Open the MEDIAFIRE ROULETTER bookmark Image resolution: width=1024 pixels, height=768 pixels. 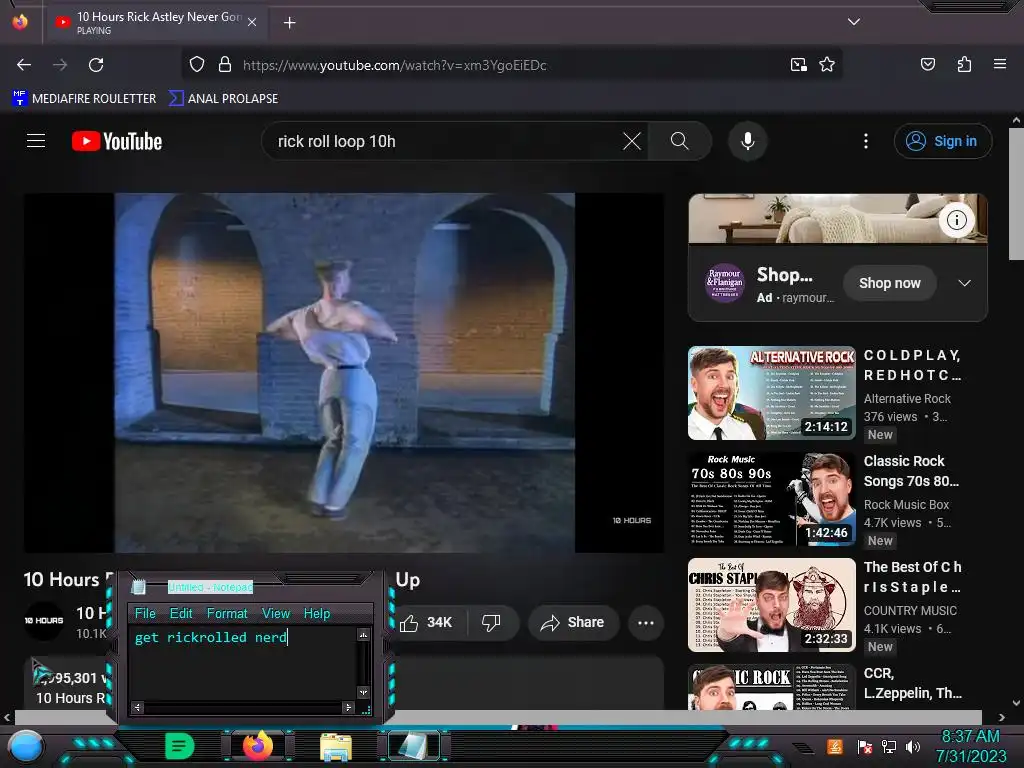84,99
